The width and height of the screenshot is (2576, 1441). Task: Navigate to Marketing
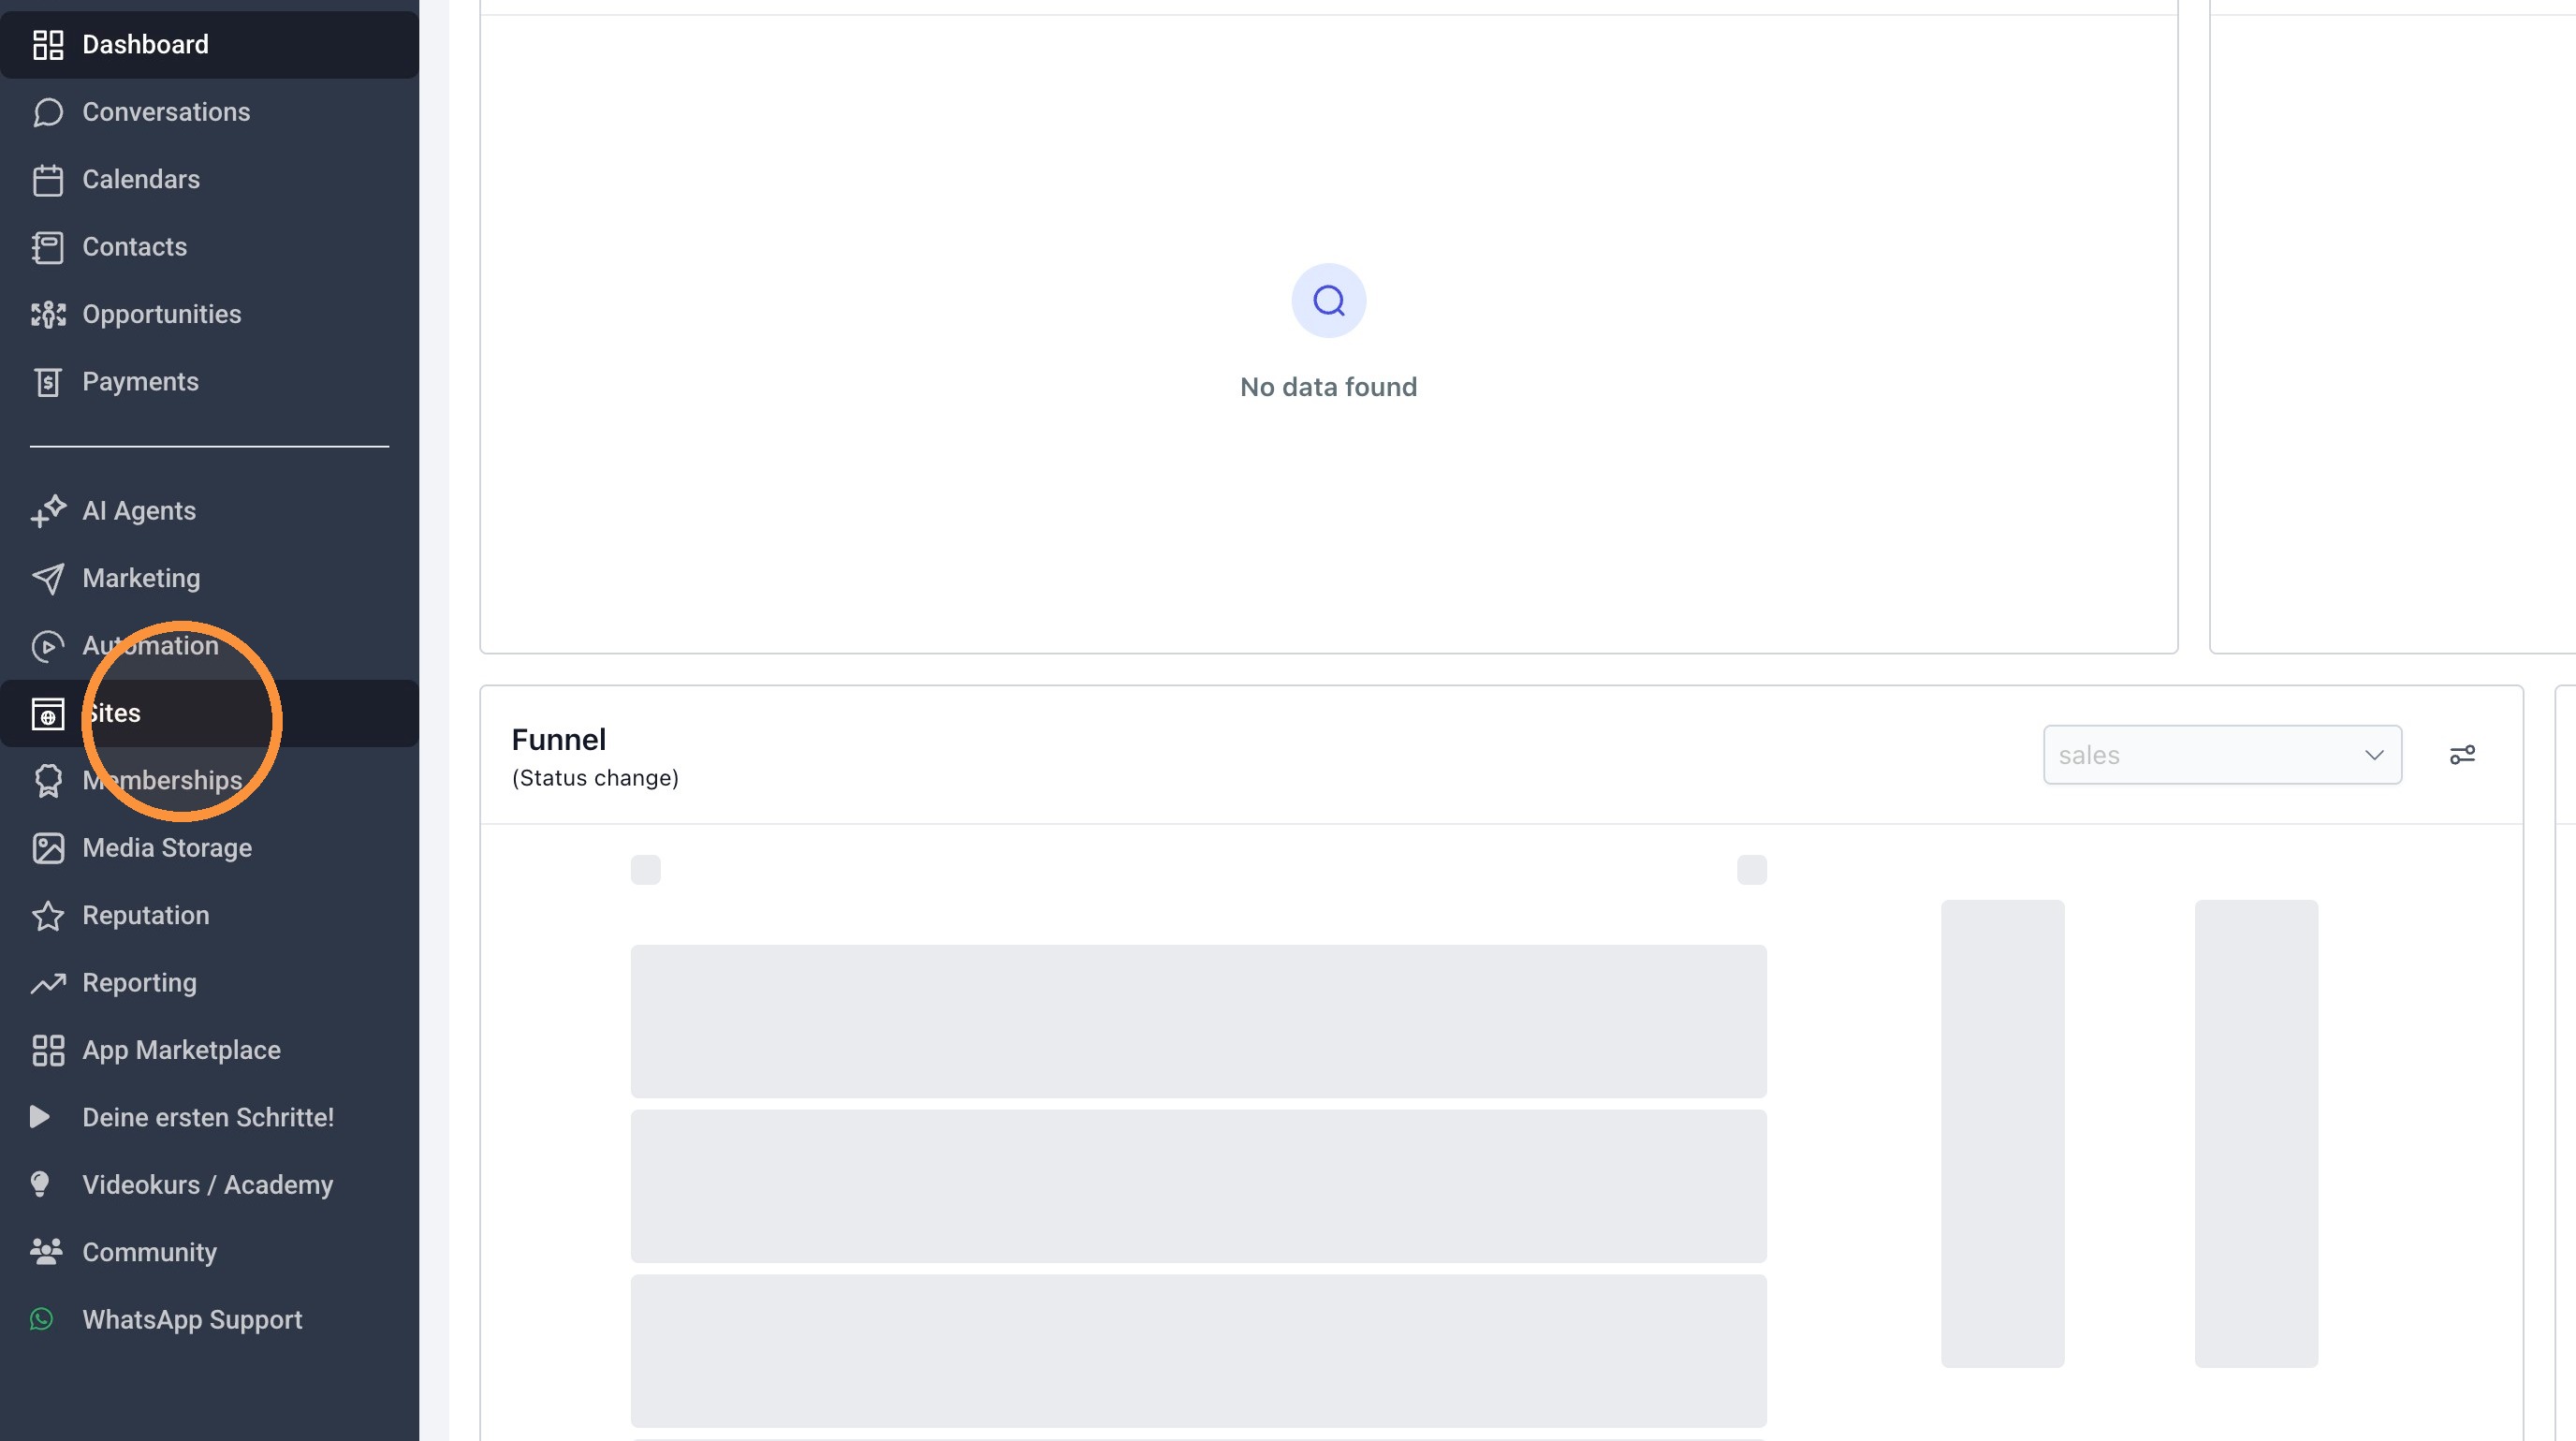tap(209, 578)
